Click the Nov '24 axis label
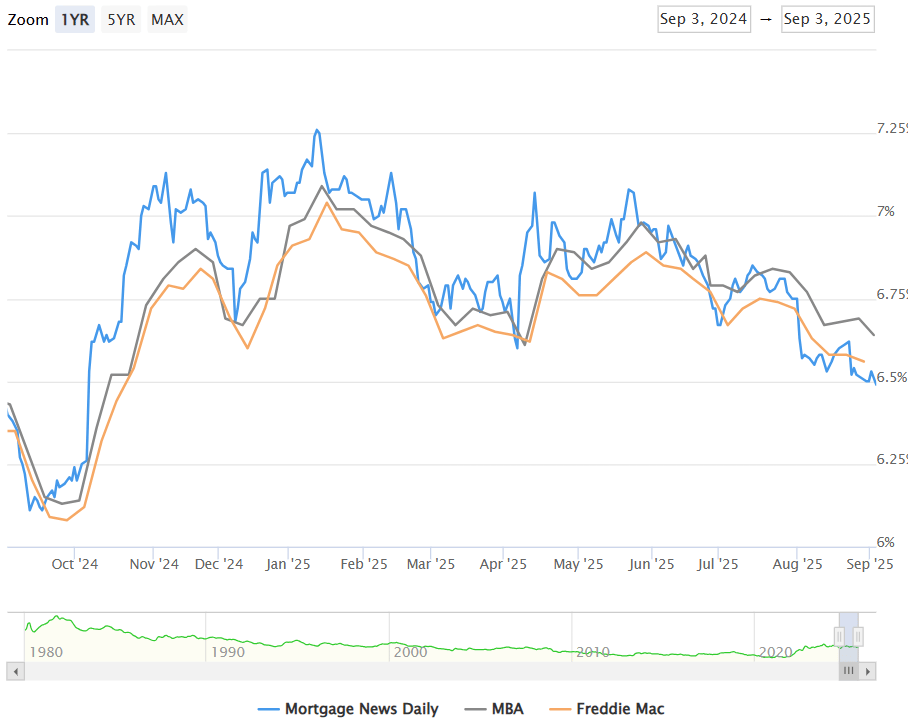908x728 pixels. click(154, 564)
